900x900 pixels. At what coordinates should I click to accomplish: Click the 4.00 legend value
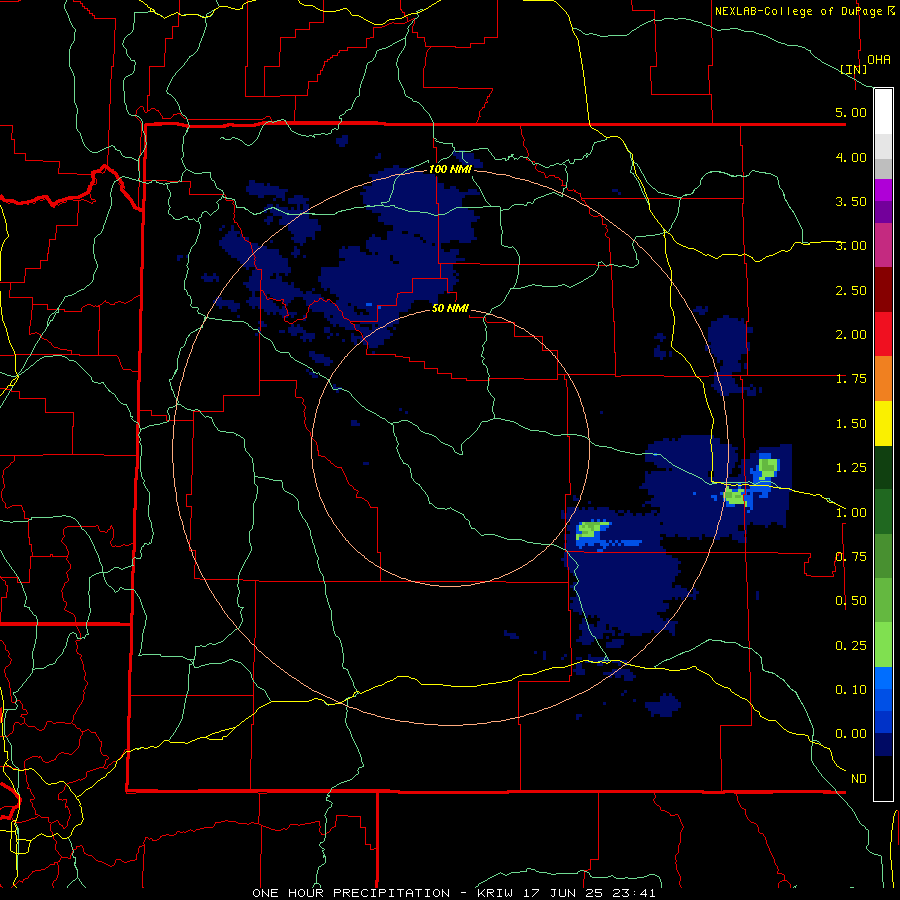pyautogui.click(x=851, y=157)
